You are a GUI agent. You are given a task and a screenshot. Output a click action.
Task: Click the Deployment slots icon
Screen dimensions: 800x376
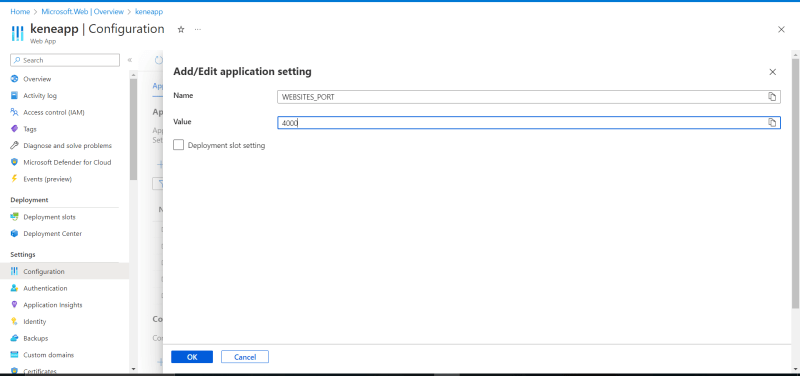click(x=14, y=217)
